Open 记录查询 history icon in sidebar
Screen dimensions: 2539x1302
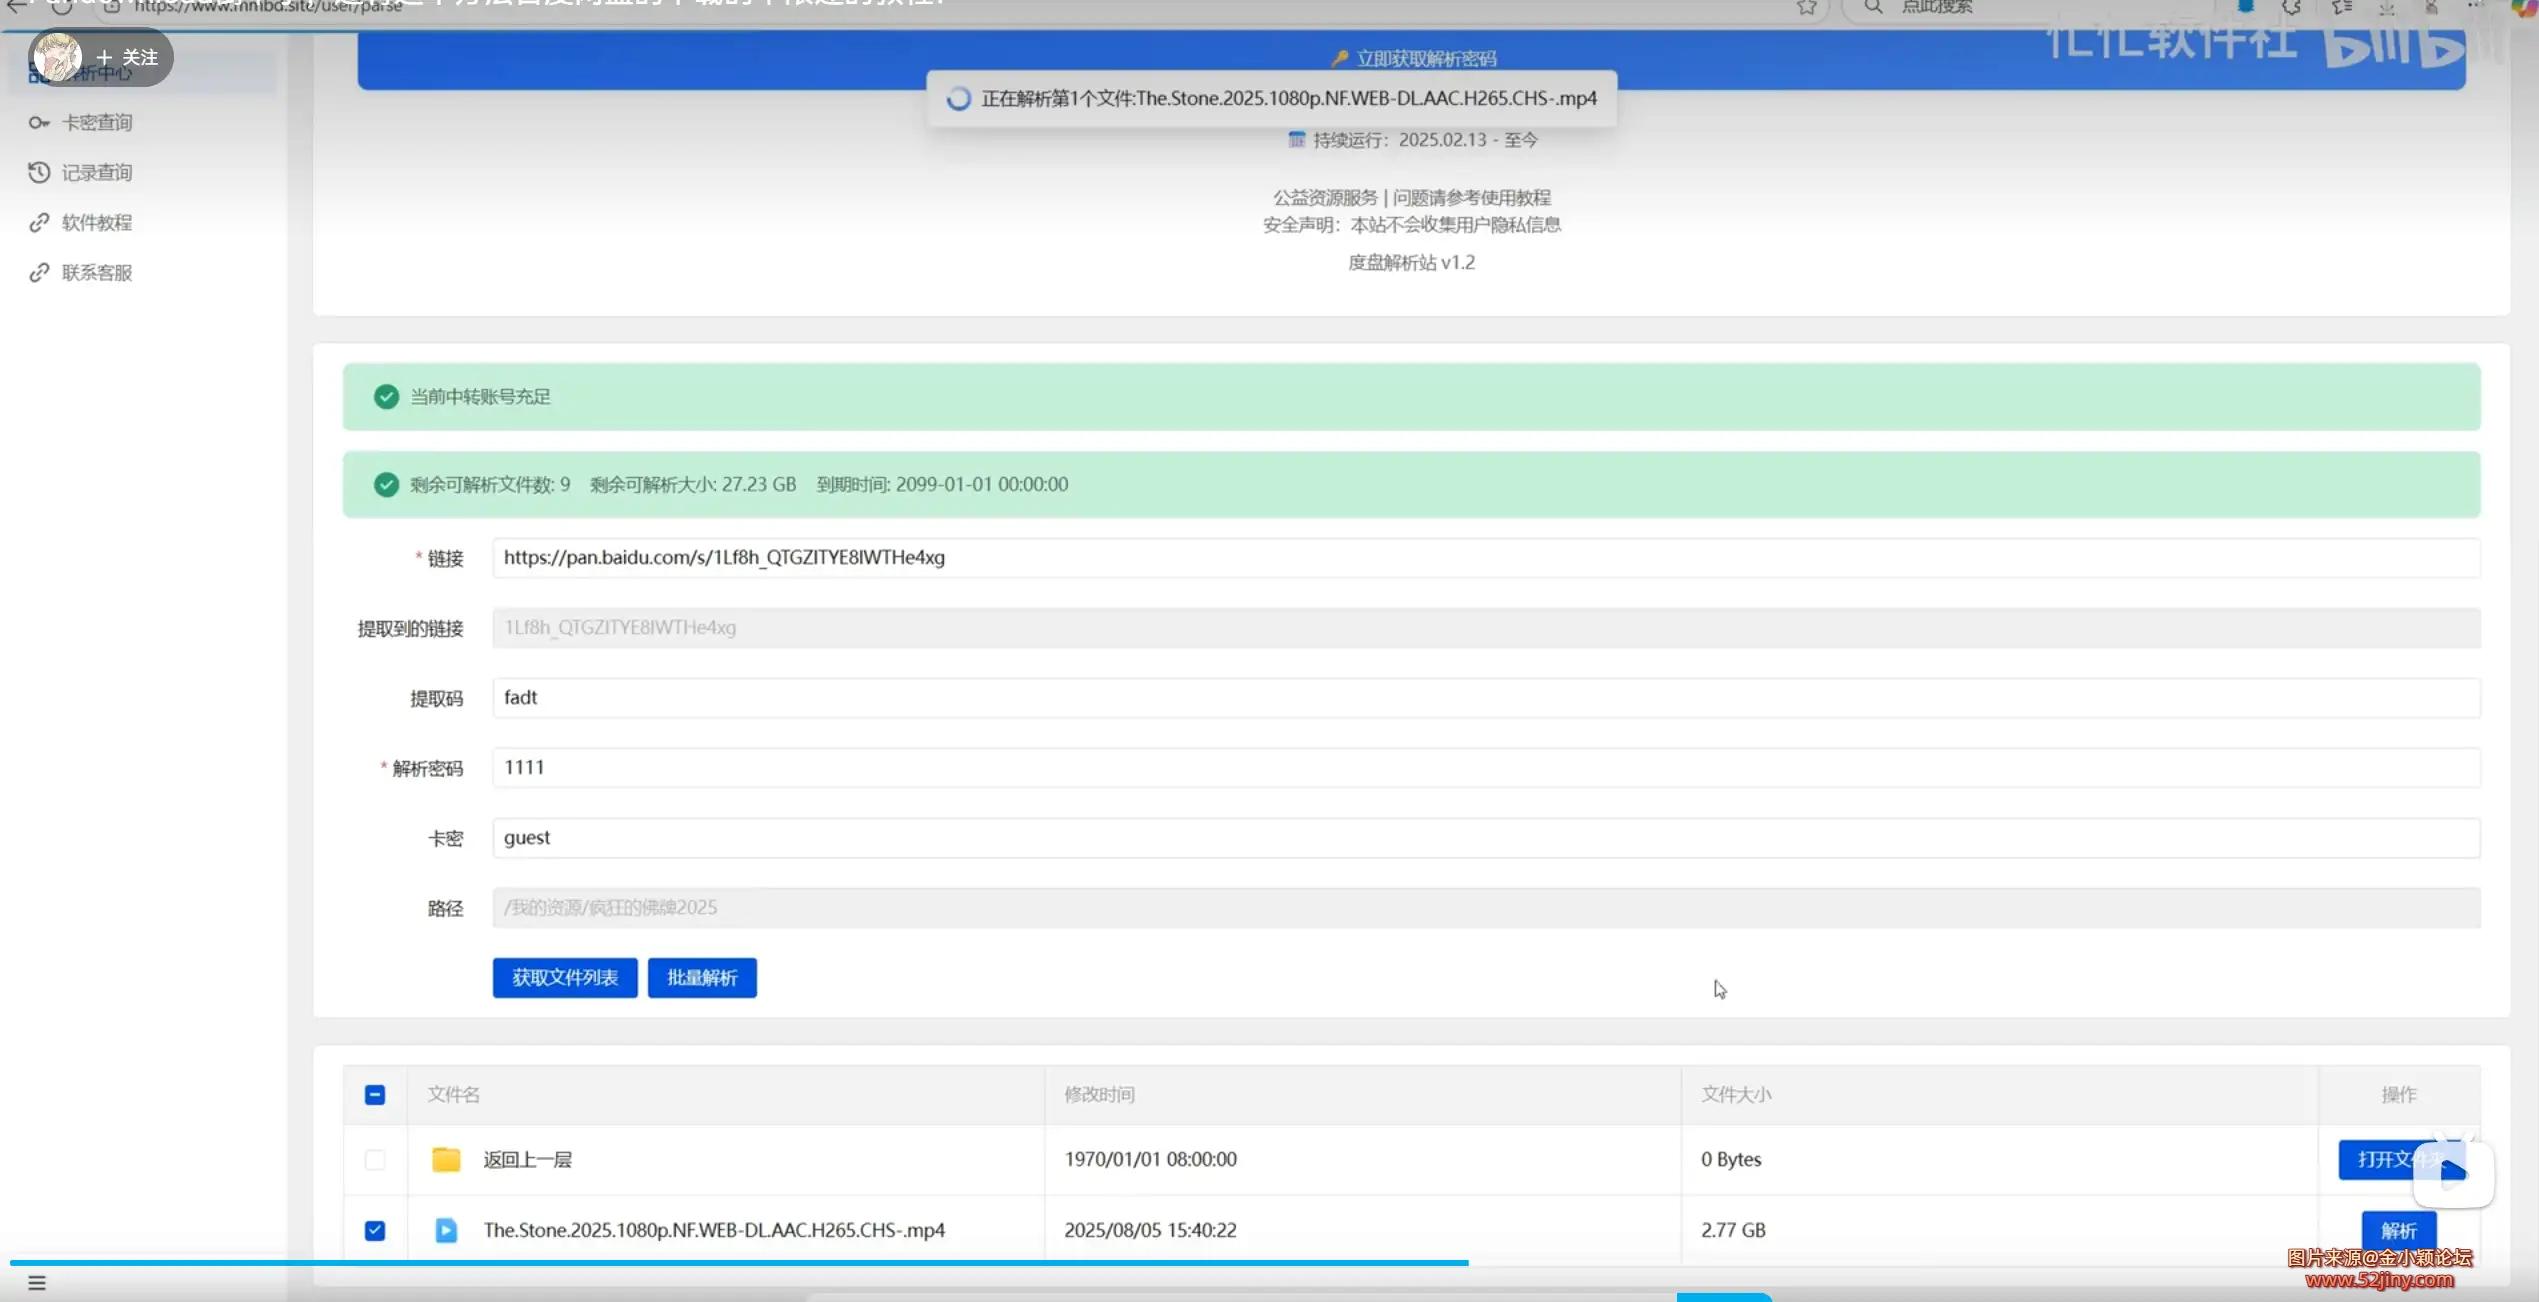[39, 173]
